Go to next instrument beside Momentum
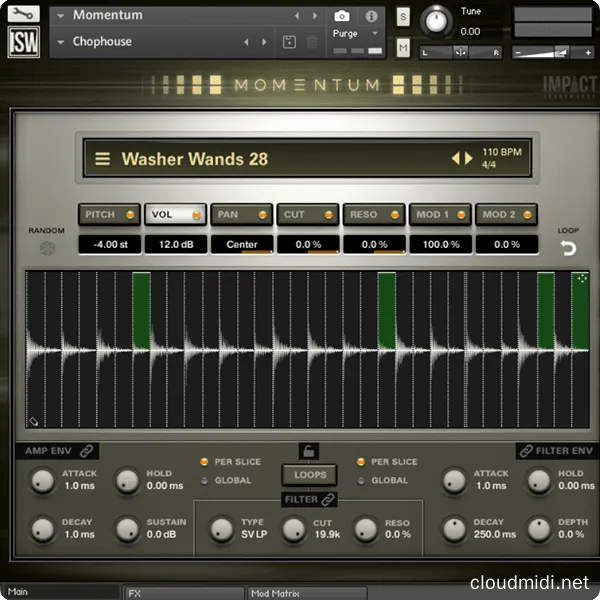Image resolution: width=600 pixels, height=600 pixels. pos(315,16)
